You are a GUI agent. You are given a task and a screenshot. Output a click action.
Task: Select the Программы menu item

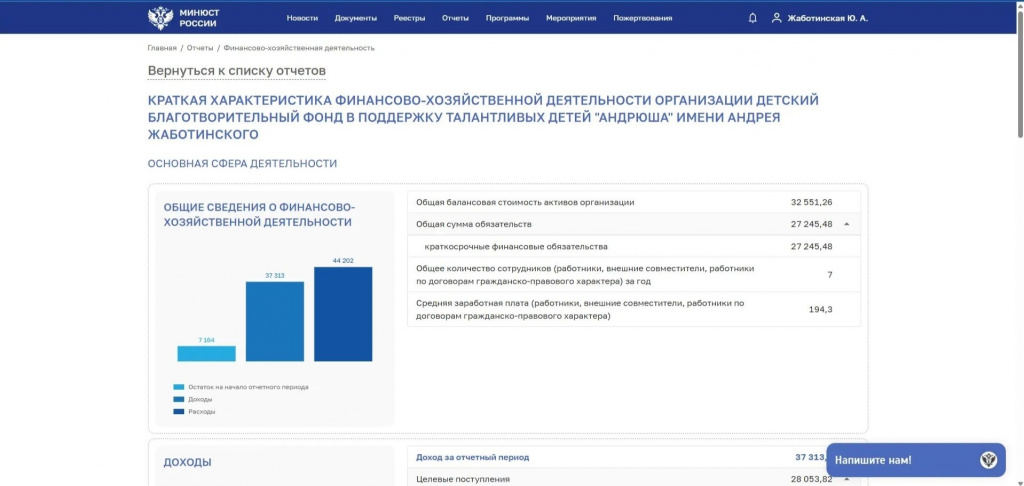point(507,18)
